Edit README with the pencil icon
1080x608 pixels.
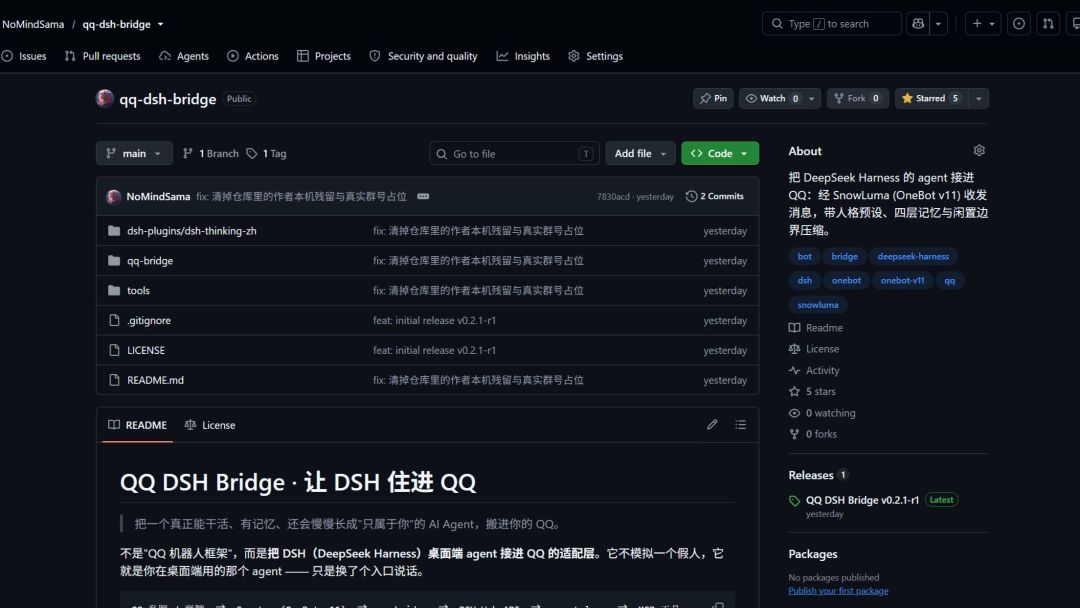712,424
